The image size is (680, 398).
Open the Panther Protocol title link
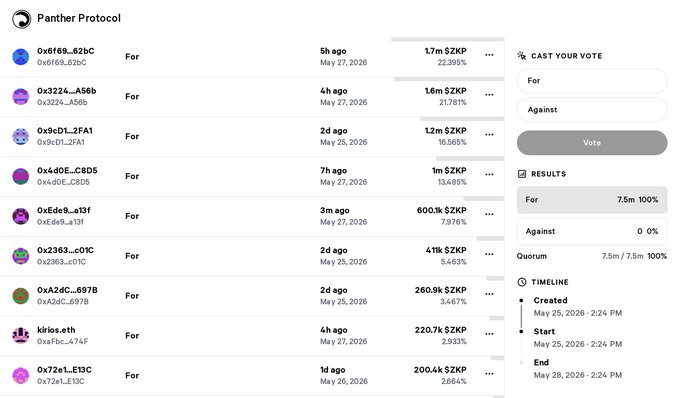click(79, 18)
